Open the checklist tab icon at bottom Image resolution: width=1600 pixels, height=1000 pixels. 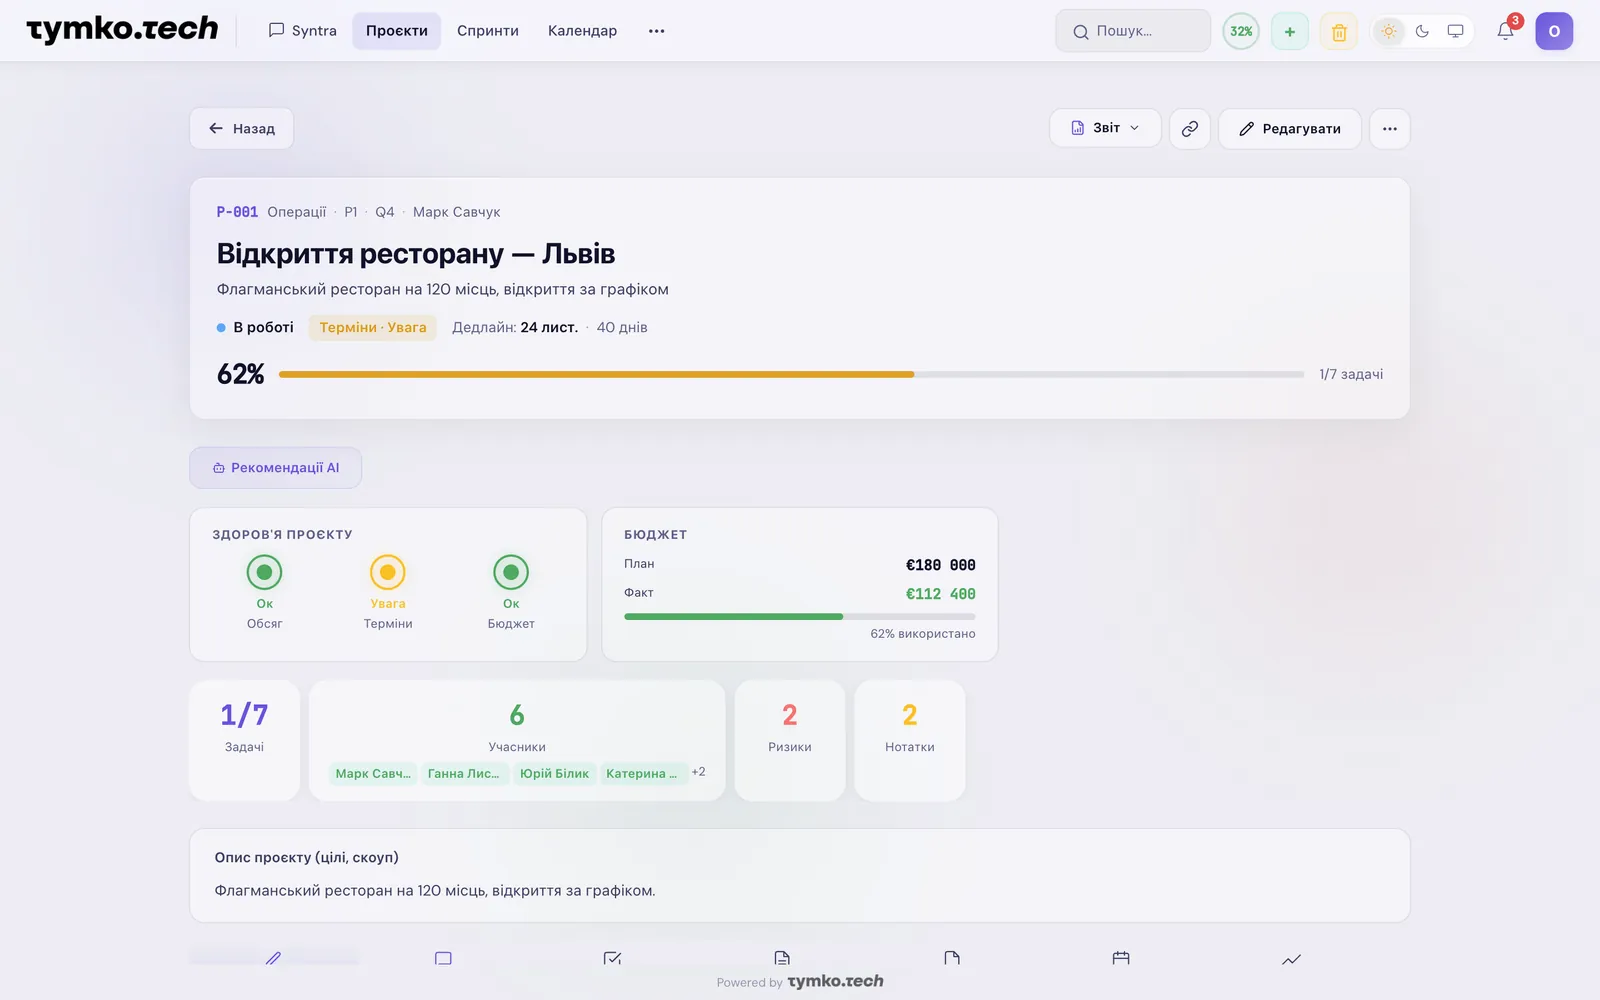[x=613, y=958]
